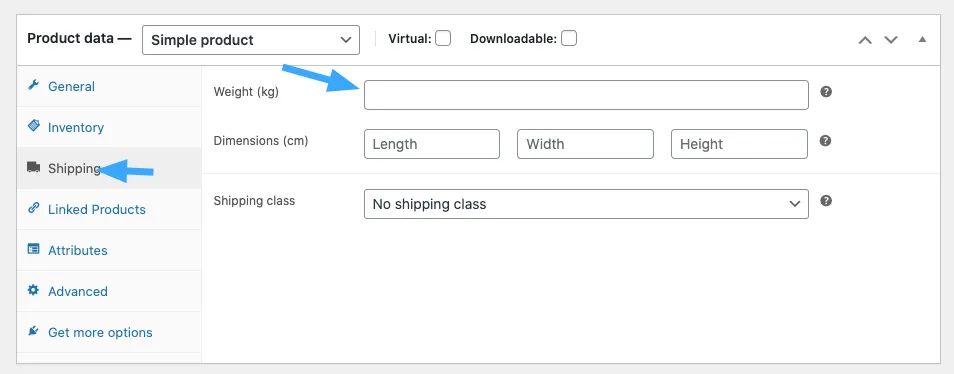Move Product data panel down with arrow

point(891,40)
